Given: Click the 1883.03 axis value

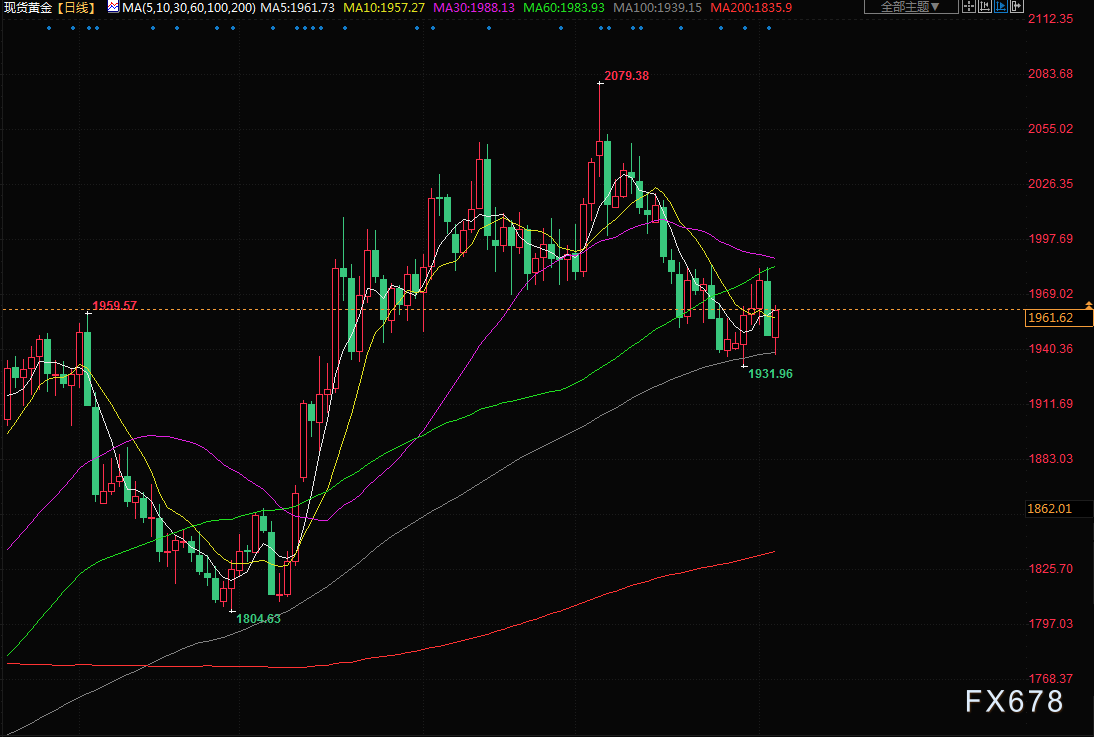Looking at the screenshot, I should 1051,459.
